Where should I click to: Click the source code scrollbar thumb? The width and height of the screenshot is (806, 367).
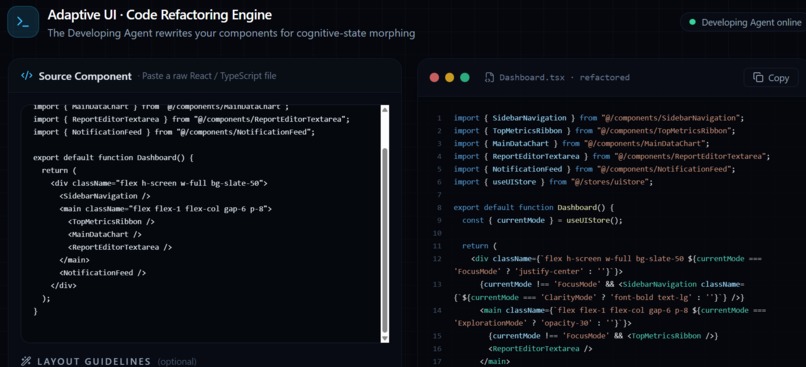click(x=385, y=241)
